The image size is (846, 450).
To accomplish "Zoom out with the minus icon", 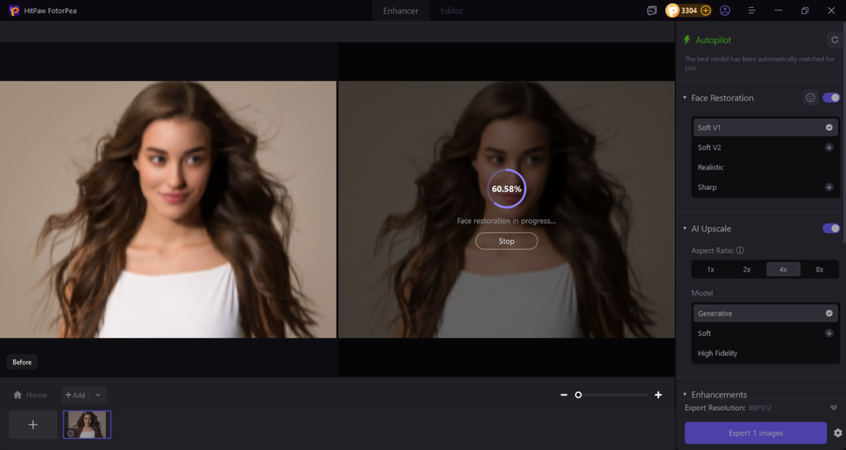I will coord(564,395).
